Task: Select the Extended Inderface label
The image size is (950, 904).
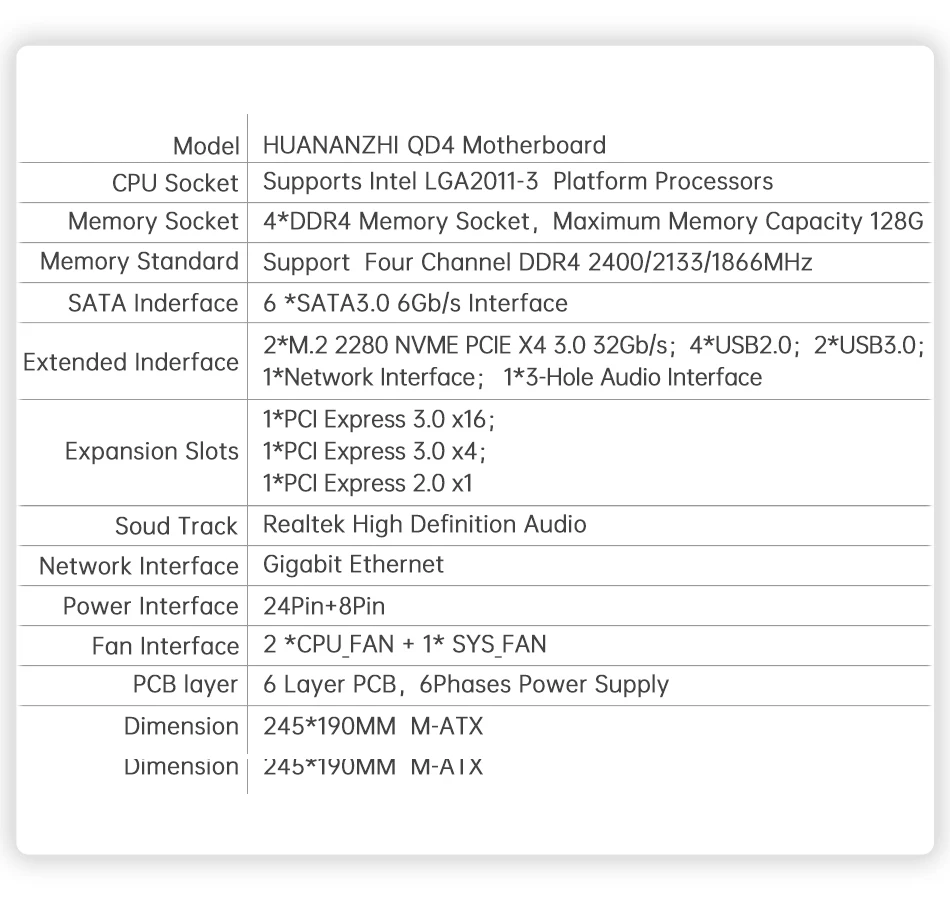Action: [x=131, y=362]
